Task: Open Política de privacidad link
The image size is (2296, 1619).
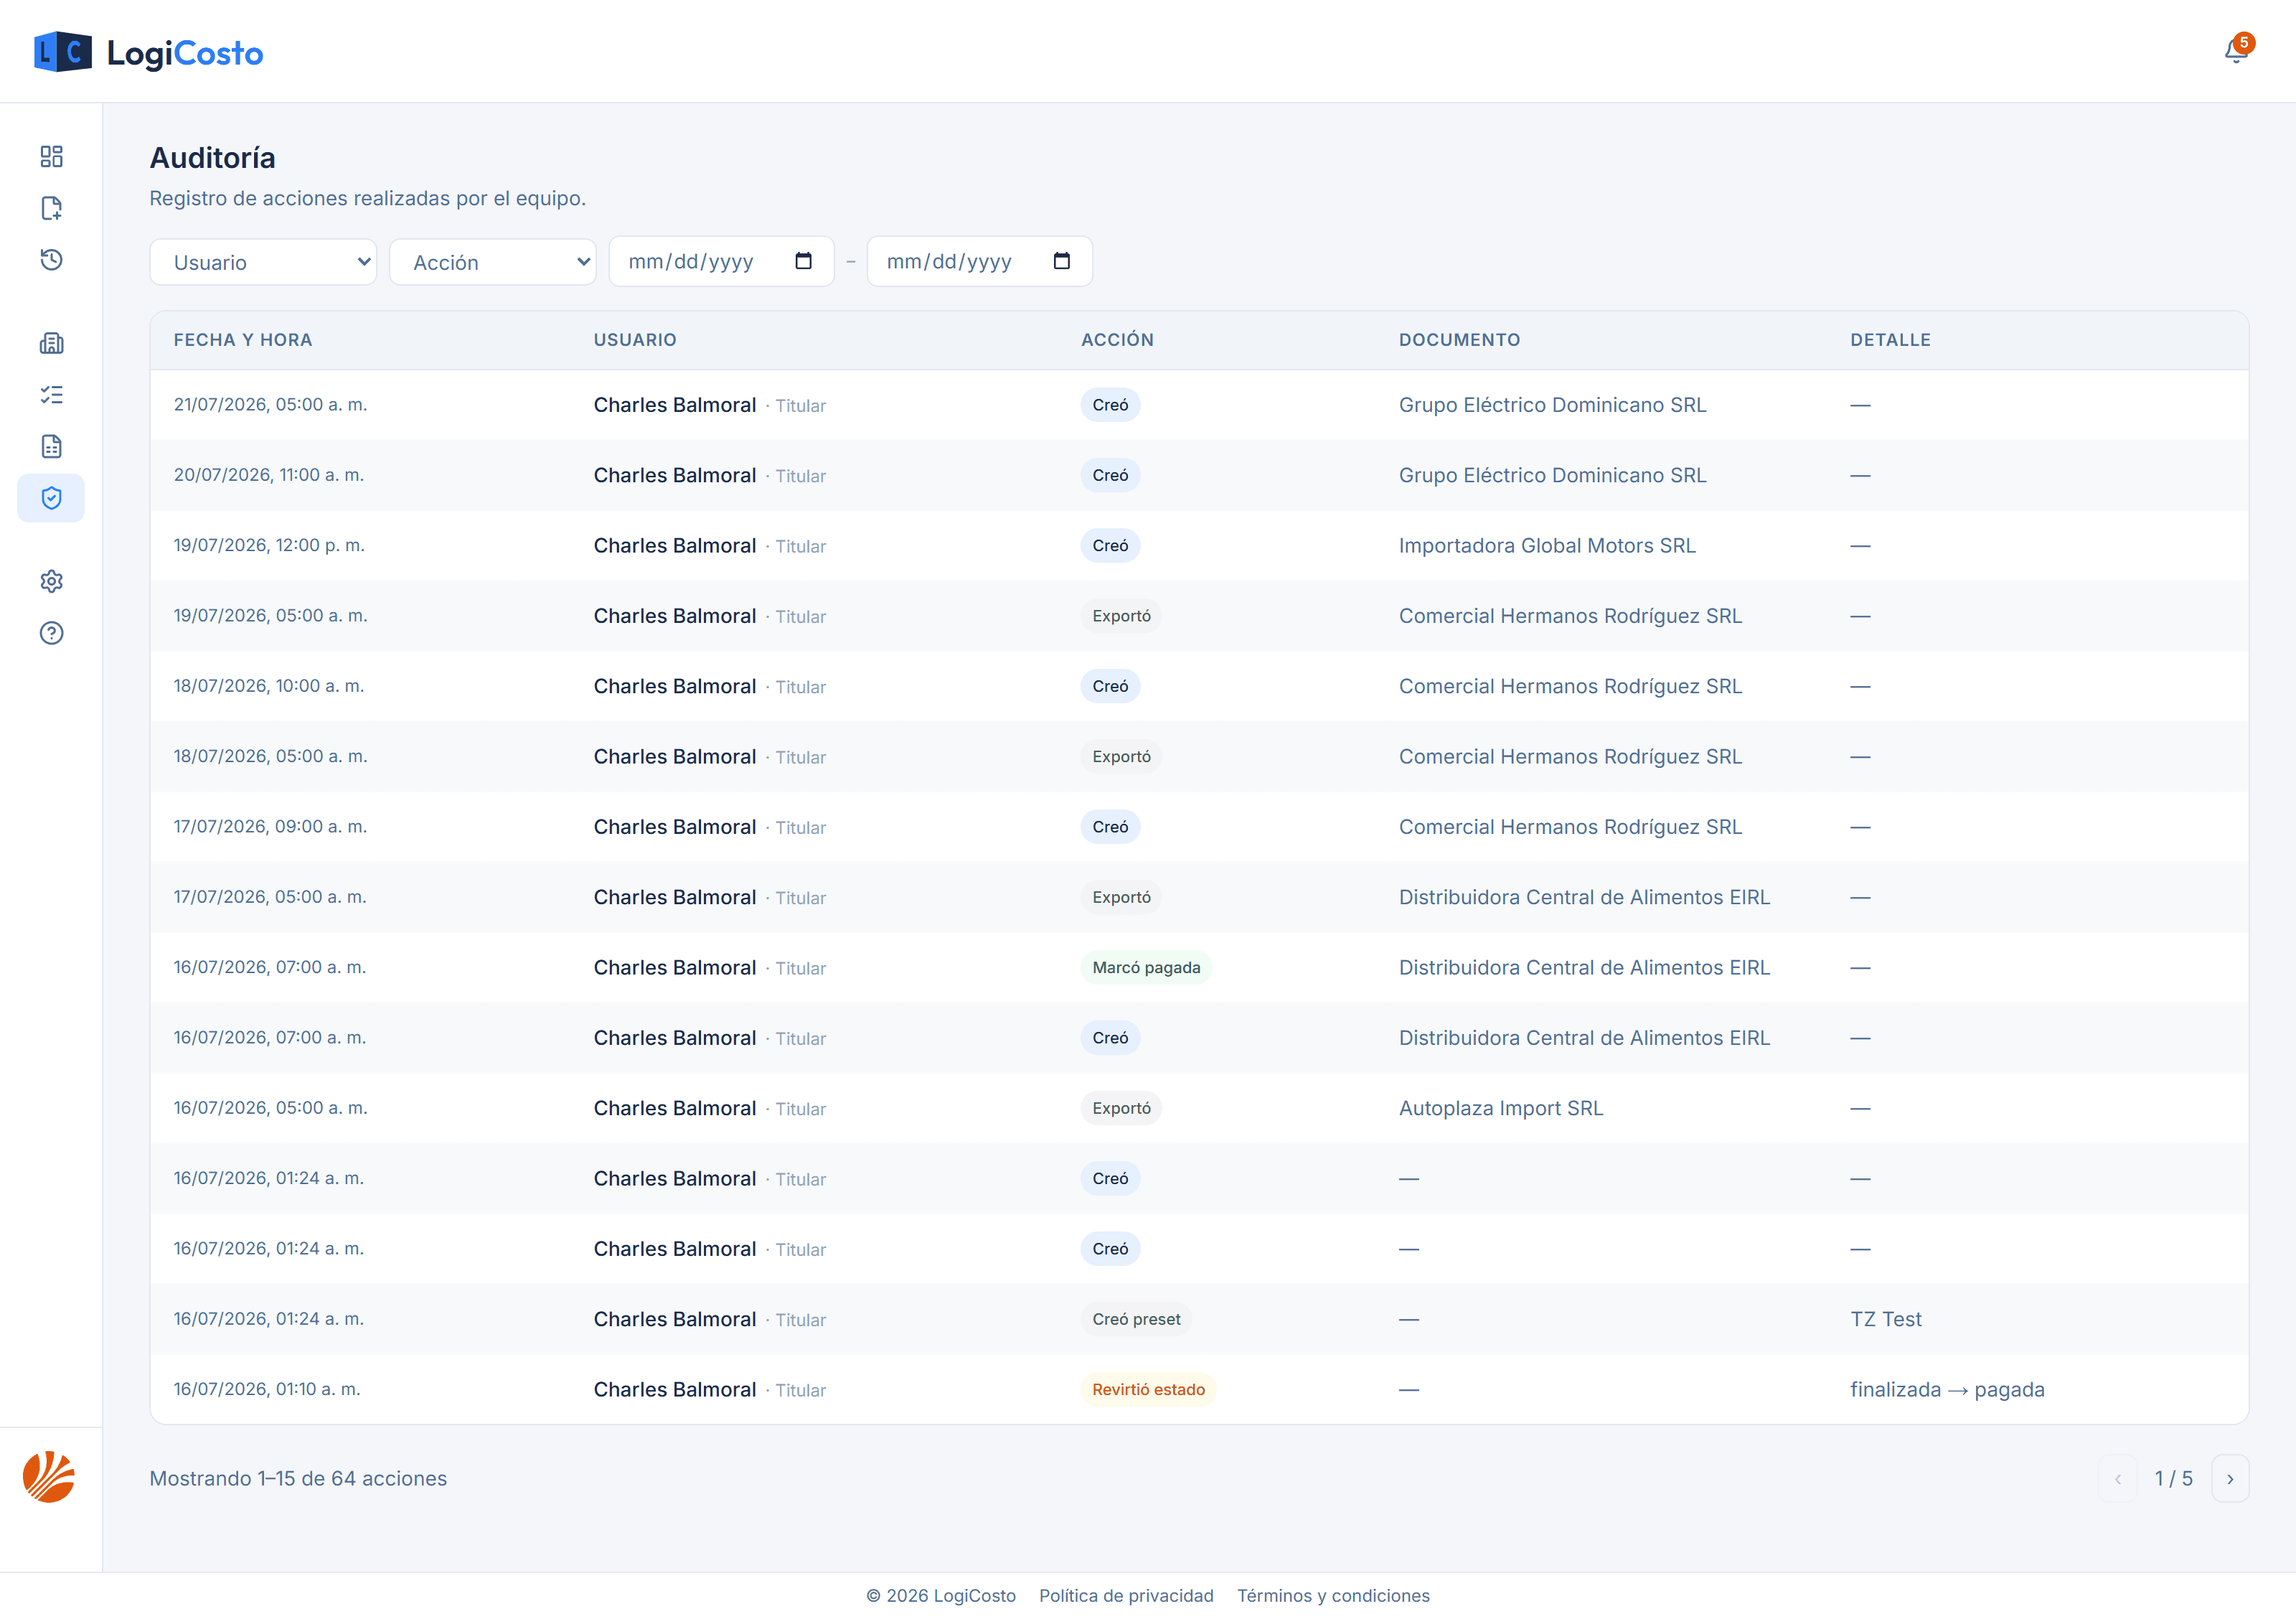Action: [1126, 1596]
